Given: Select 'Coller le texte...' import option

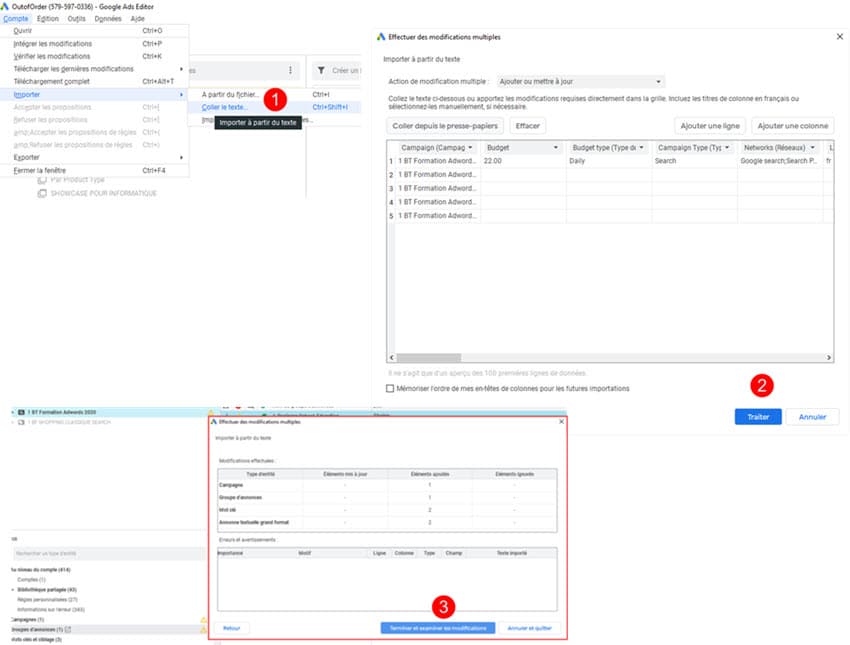Looking at the screenshot, I should 274,107.
